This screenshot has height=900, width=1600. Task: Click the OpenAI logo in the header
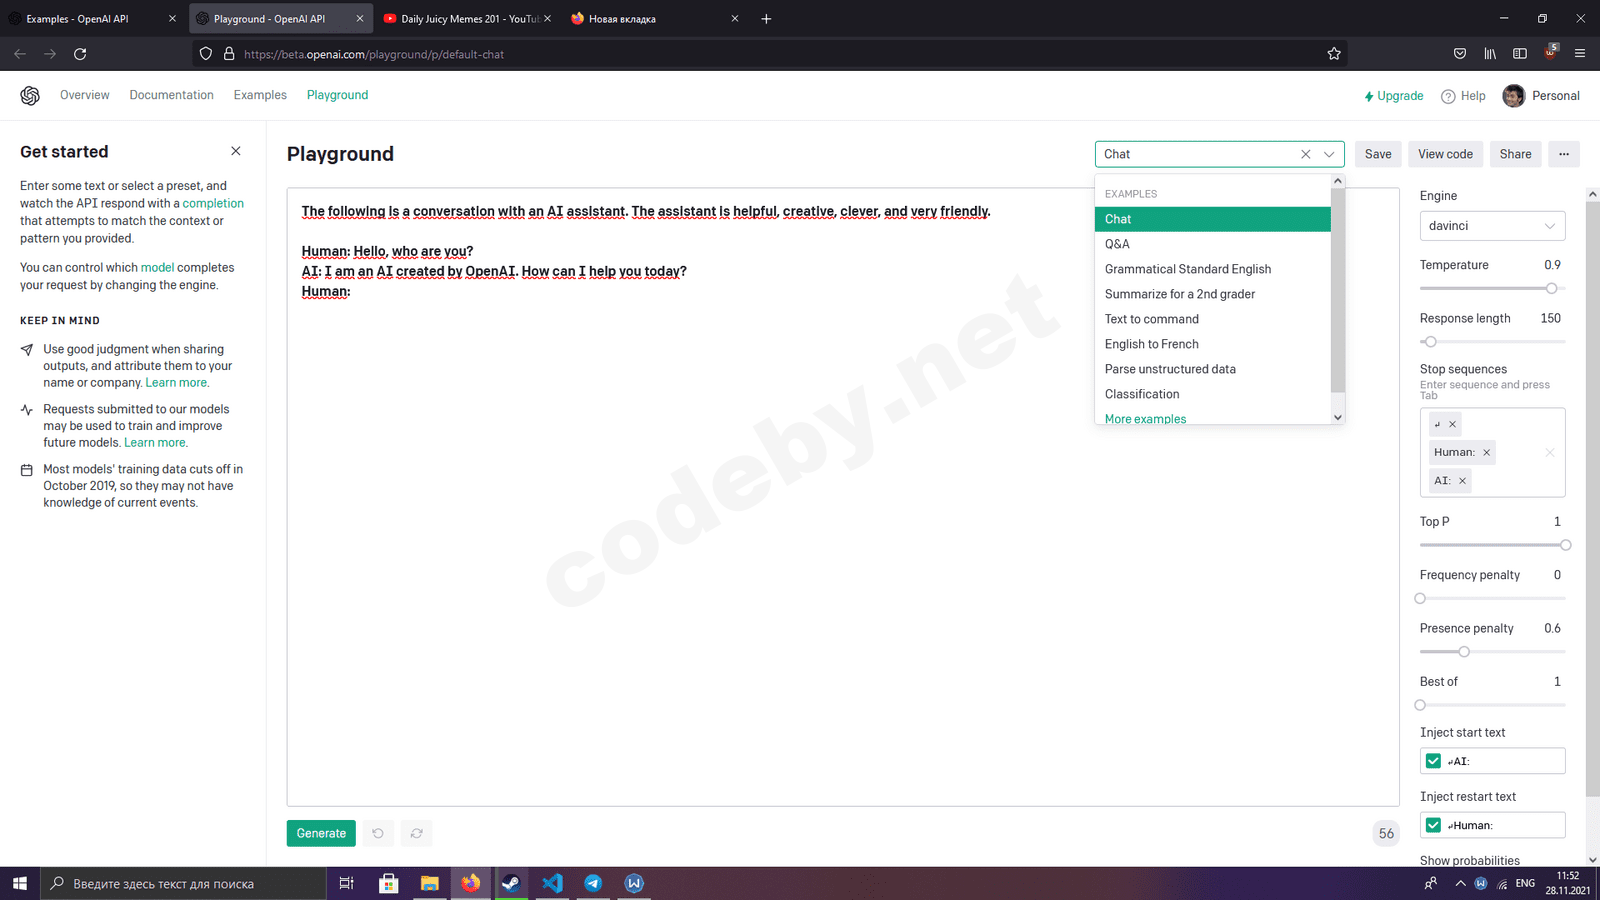[30, 94]
